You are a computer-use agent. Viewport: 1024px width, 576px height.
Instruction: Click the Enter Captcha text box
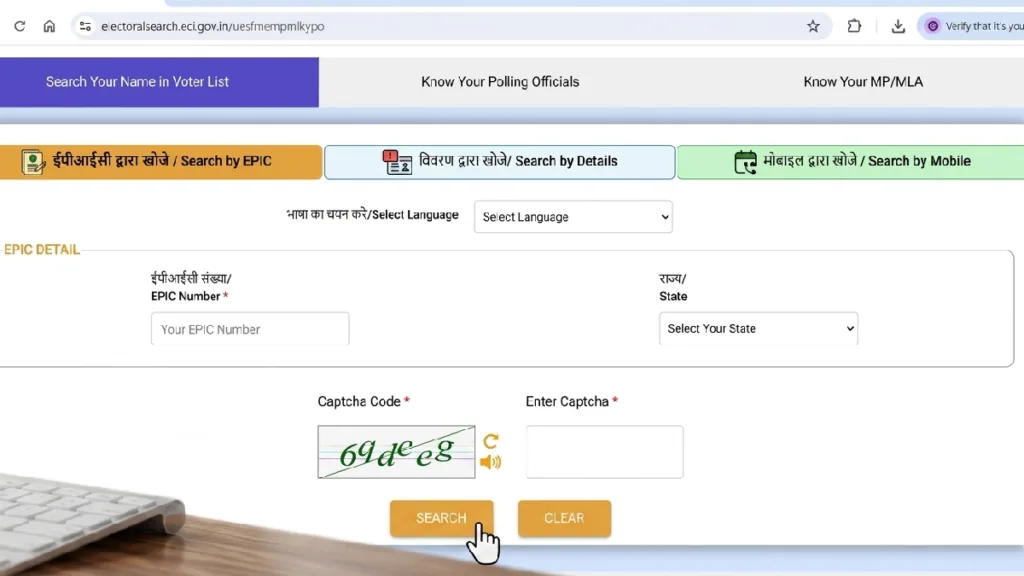tap(604, 452)
